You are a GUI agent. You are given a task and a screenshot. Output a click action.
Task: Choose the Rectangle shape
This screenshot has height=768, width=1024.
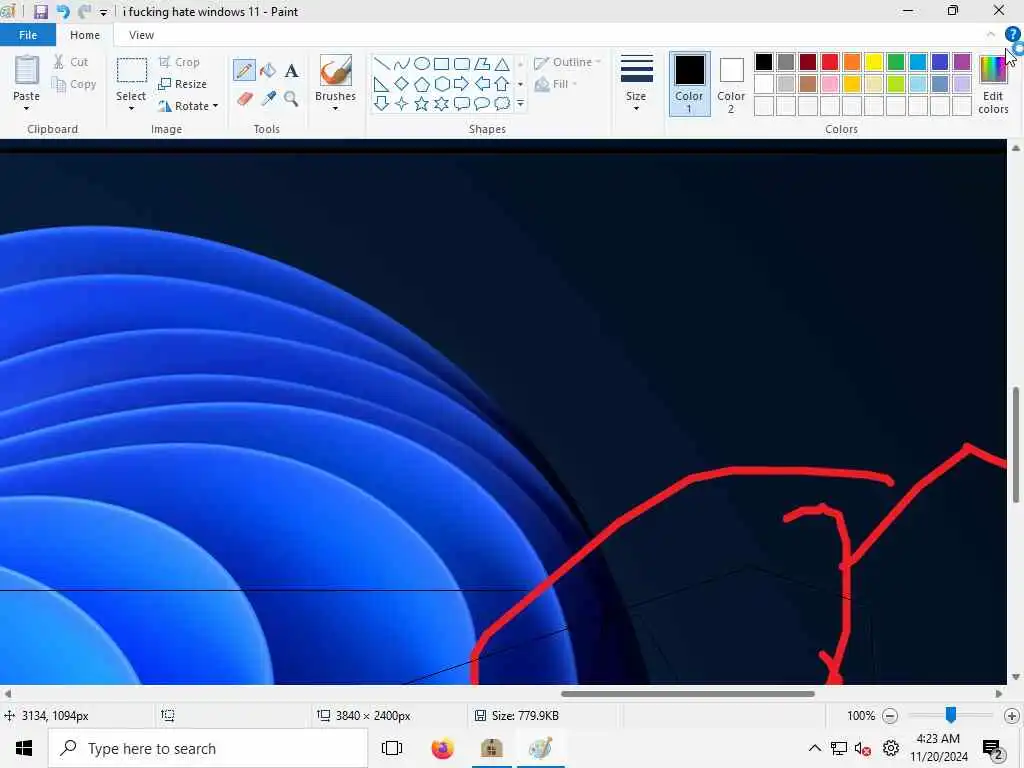tap(441, 63)
